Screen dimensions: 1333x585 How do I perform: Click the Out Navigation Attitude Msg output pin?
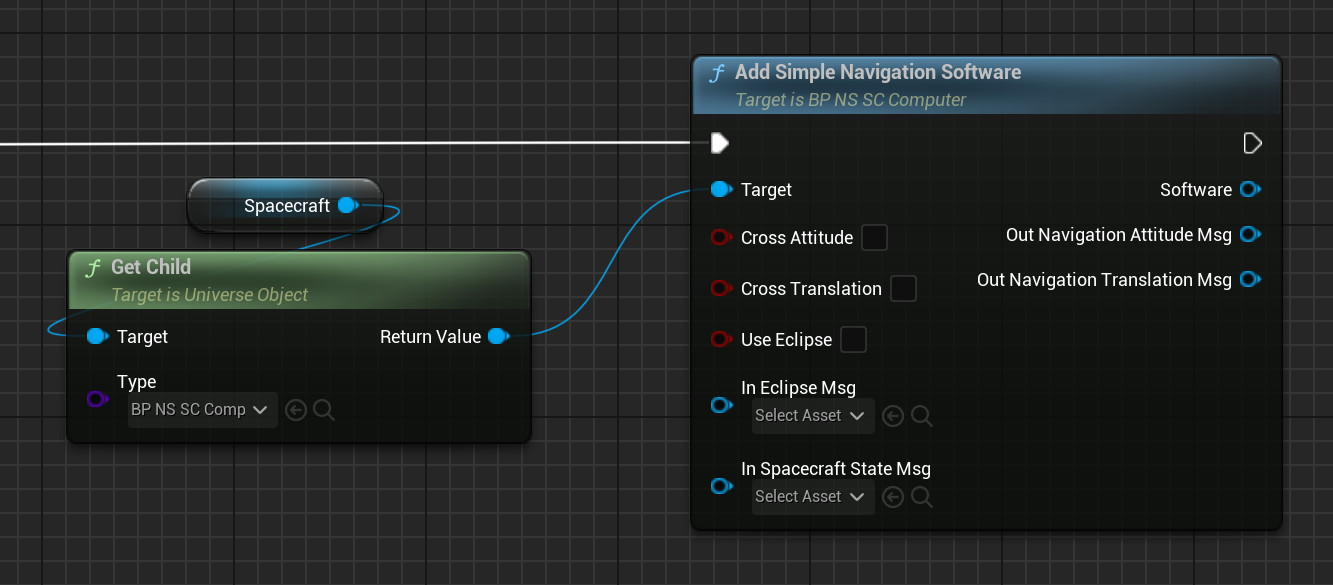(x=1249, y=235)
